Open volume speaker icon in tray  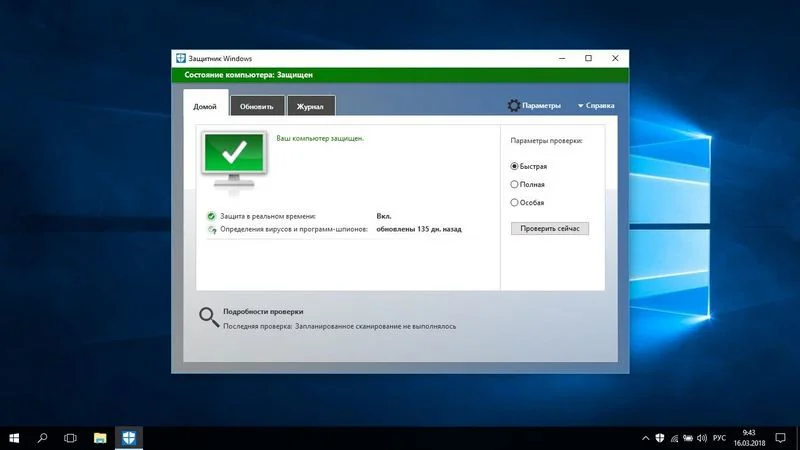tap(702, 438)
